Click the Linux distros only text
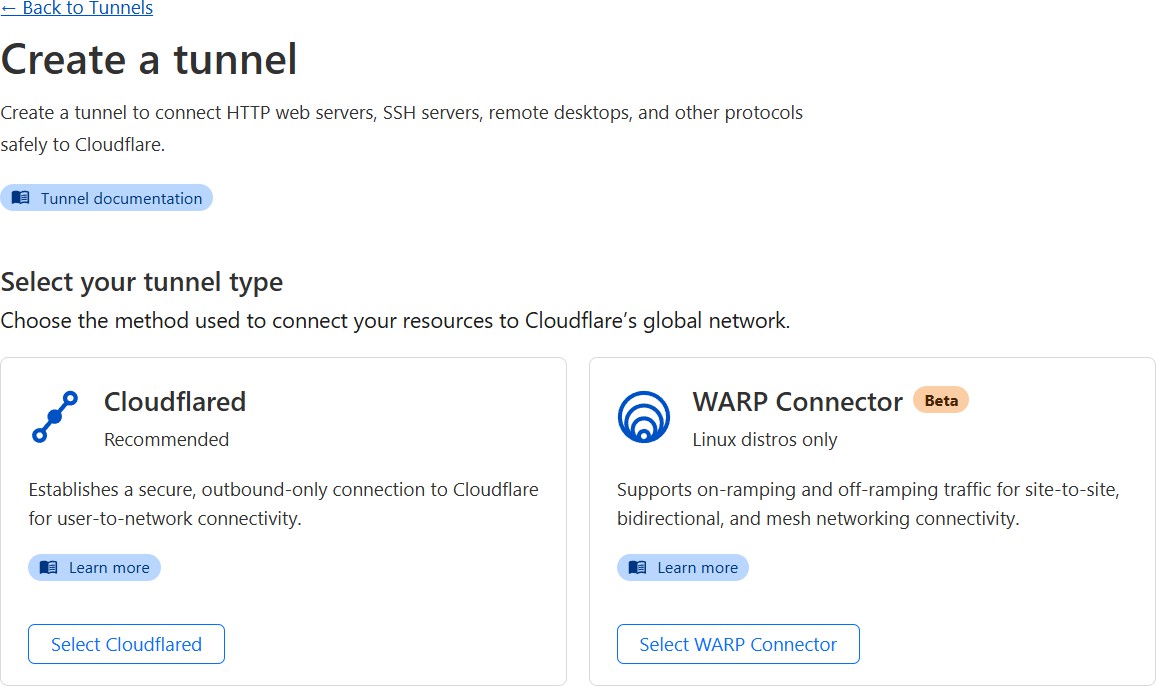This screenshot has height=686, width=1156. point(764,440)
